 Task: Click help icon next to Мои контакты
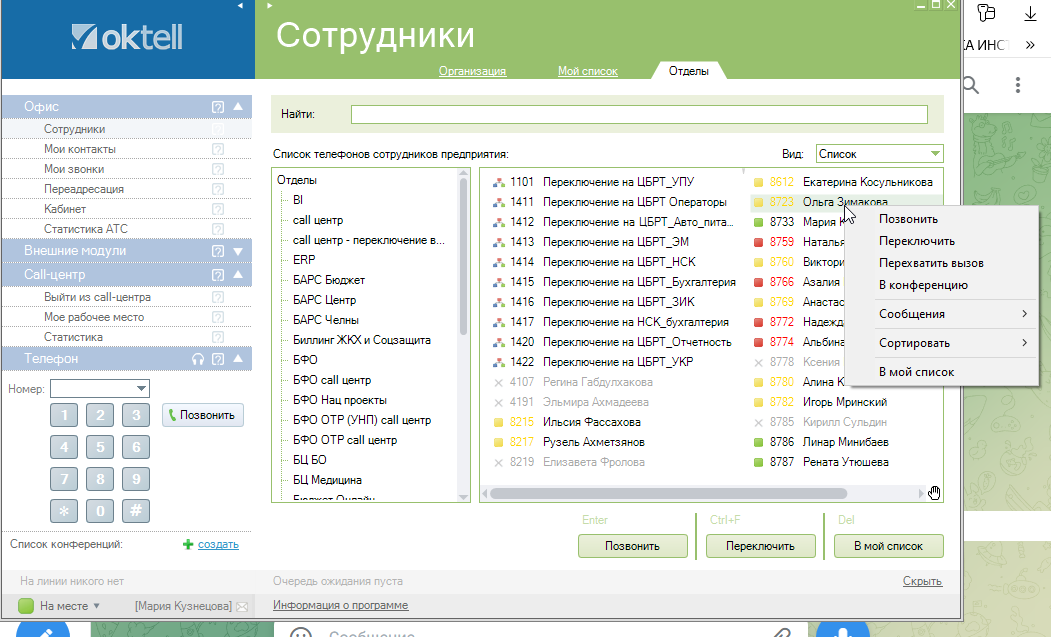pyautogui.click(x=218, y=149)
